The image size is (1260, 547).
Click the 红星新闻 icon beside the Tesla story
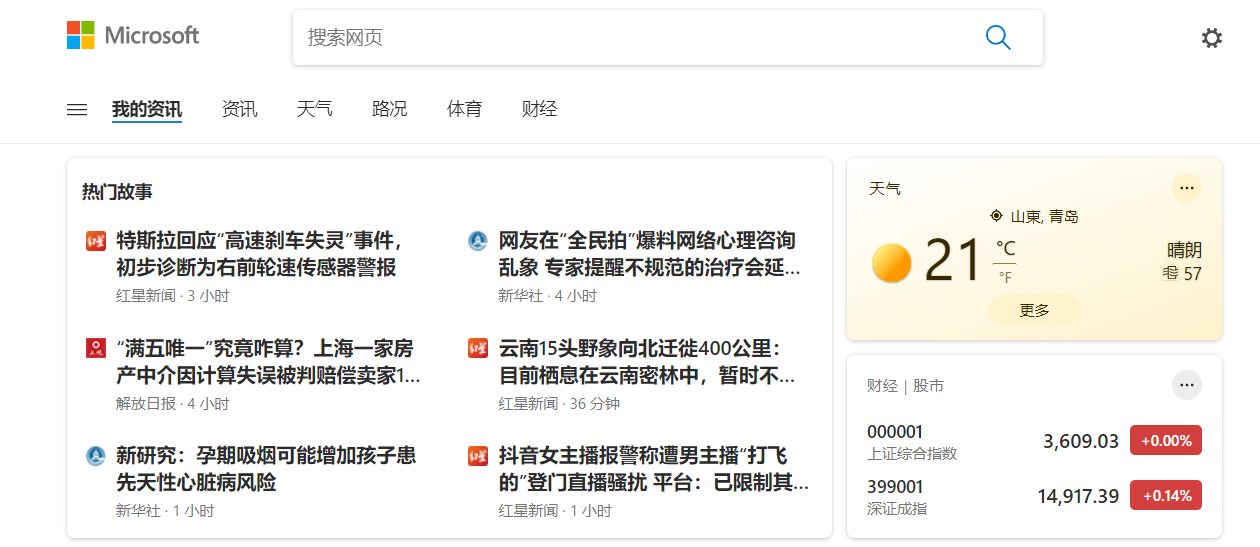[96, 241]
